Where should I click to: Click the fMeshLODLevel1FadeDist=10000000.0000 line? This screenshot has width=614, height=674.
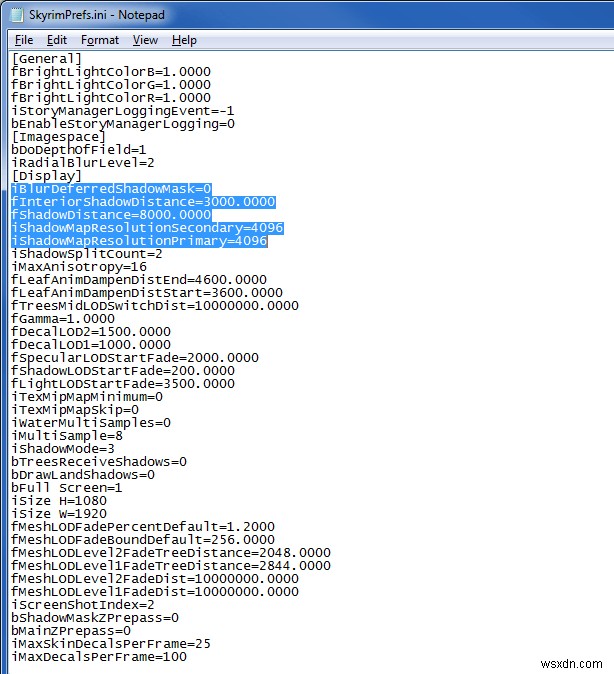[x=155, y=592]
